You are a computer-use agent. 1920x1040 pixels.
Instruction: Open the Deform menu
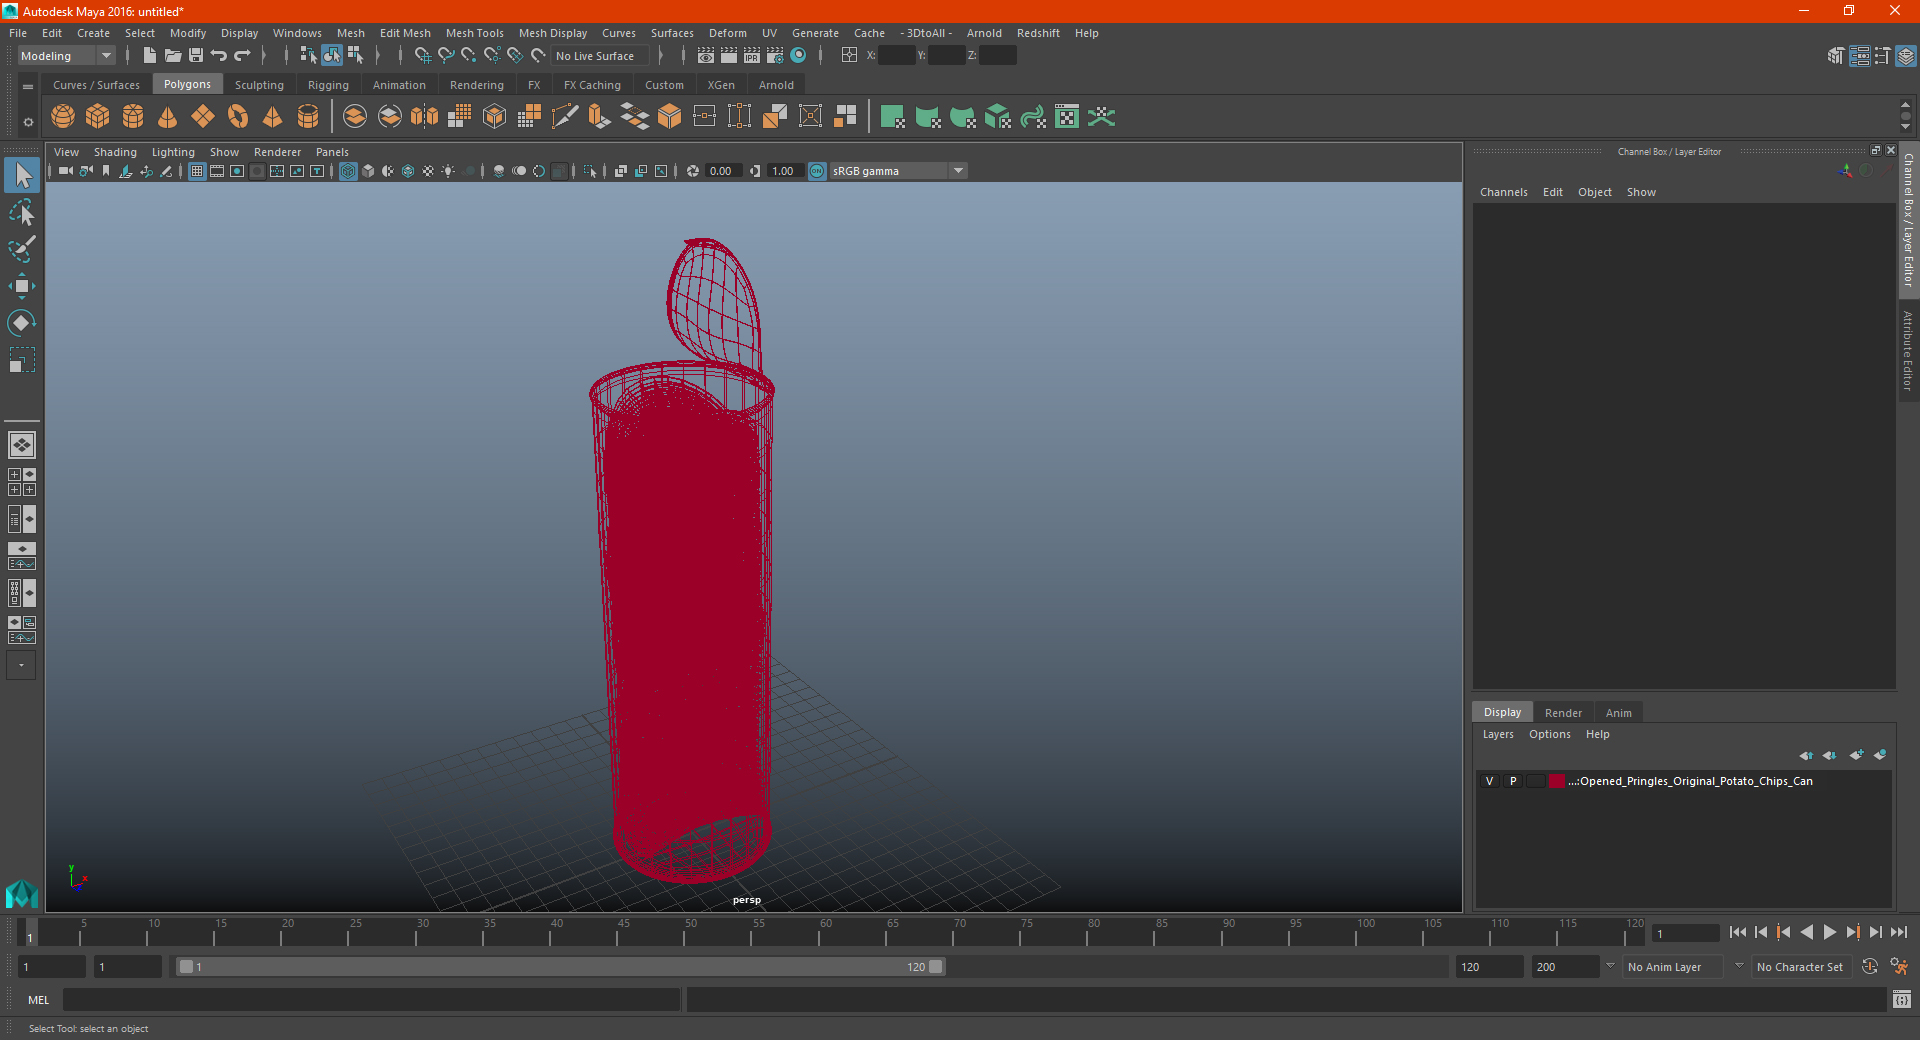click(728, 33)
